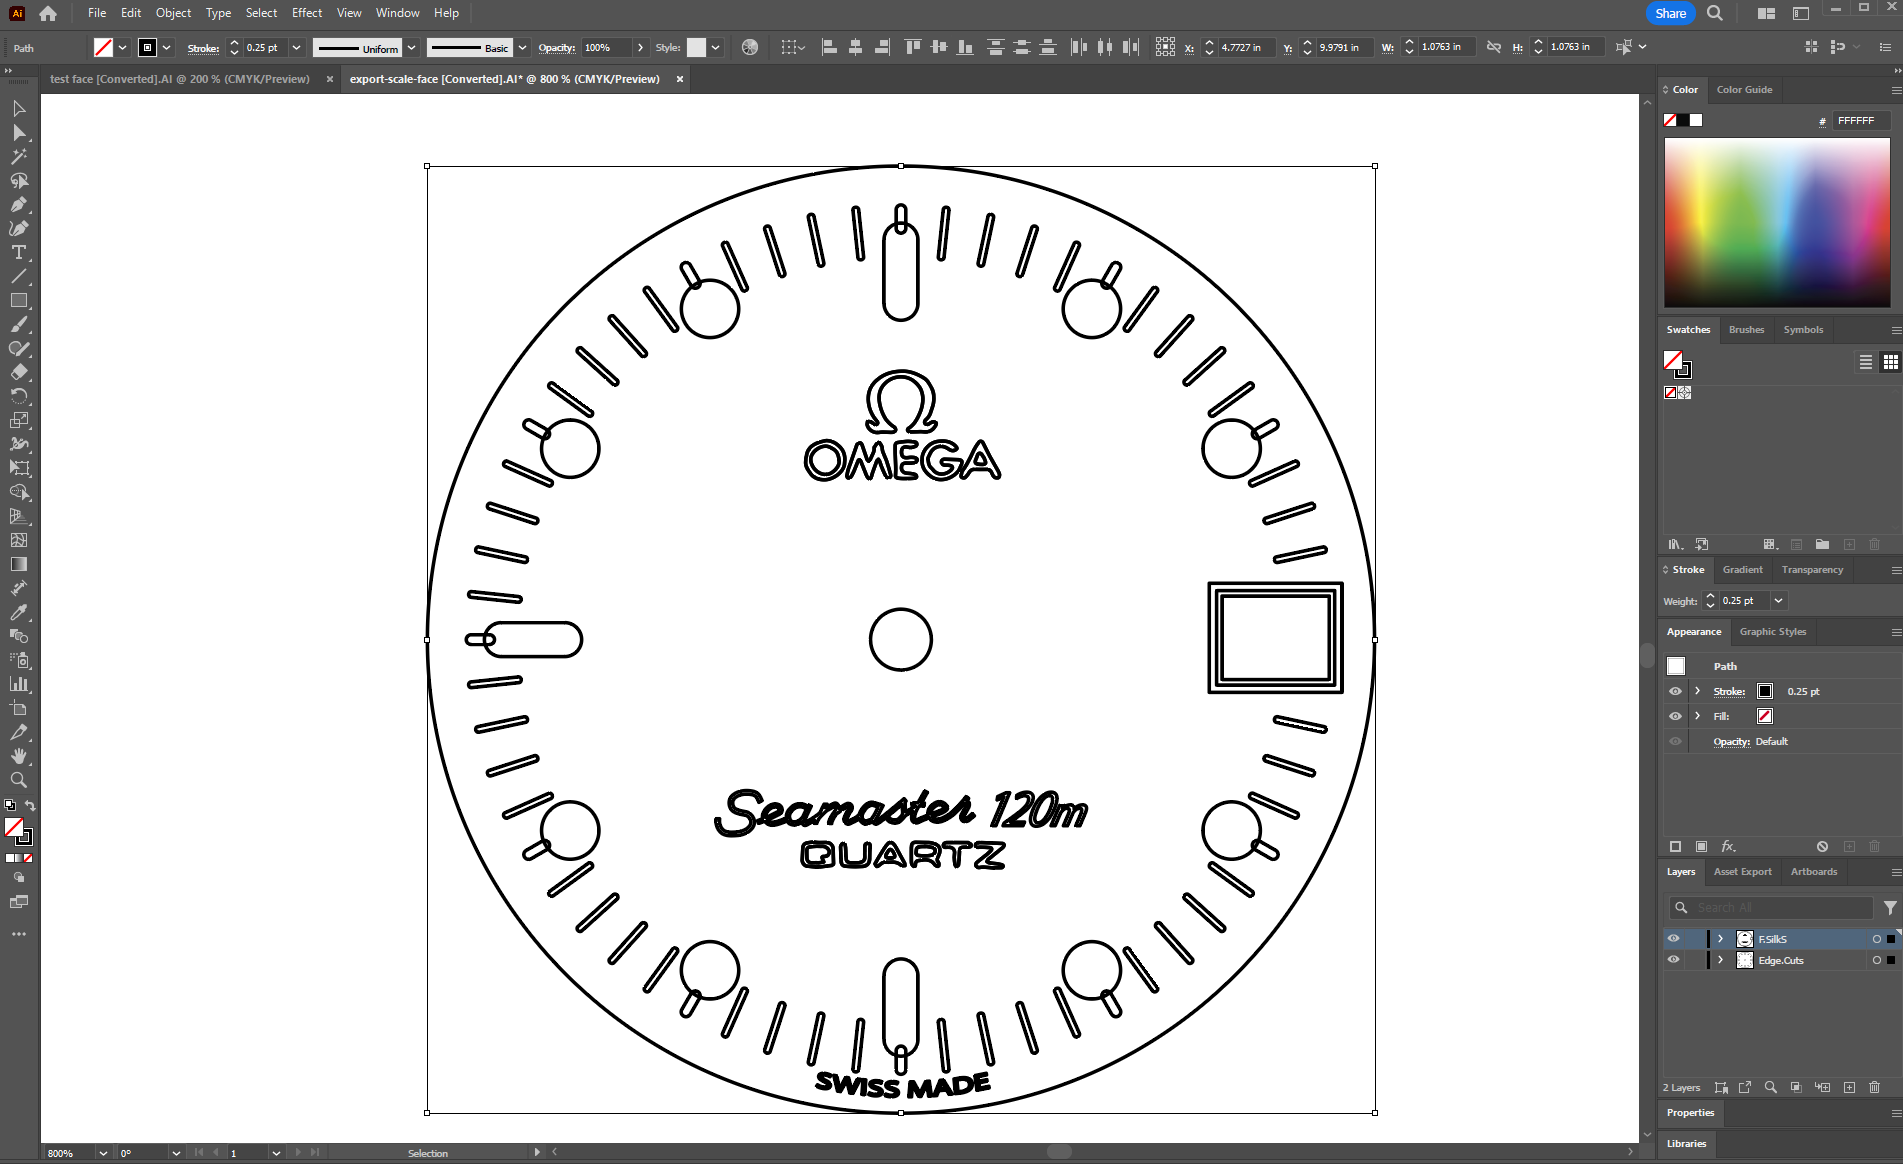This screenshot has height=1164, width=1903.
Task: Choose the Lasso tool
Action: point(19,180)
